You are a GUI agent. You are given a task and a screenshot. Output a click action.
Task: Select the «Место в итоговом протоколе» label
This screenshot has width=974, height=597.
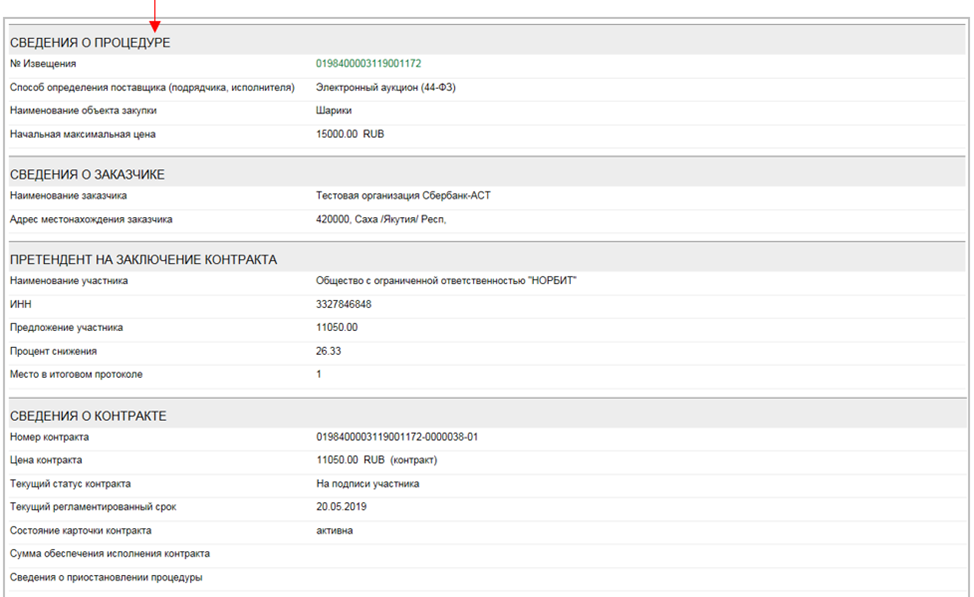[76, 375]
